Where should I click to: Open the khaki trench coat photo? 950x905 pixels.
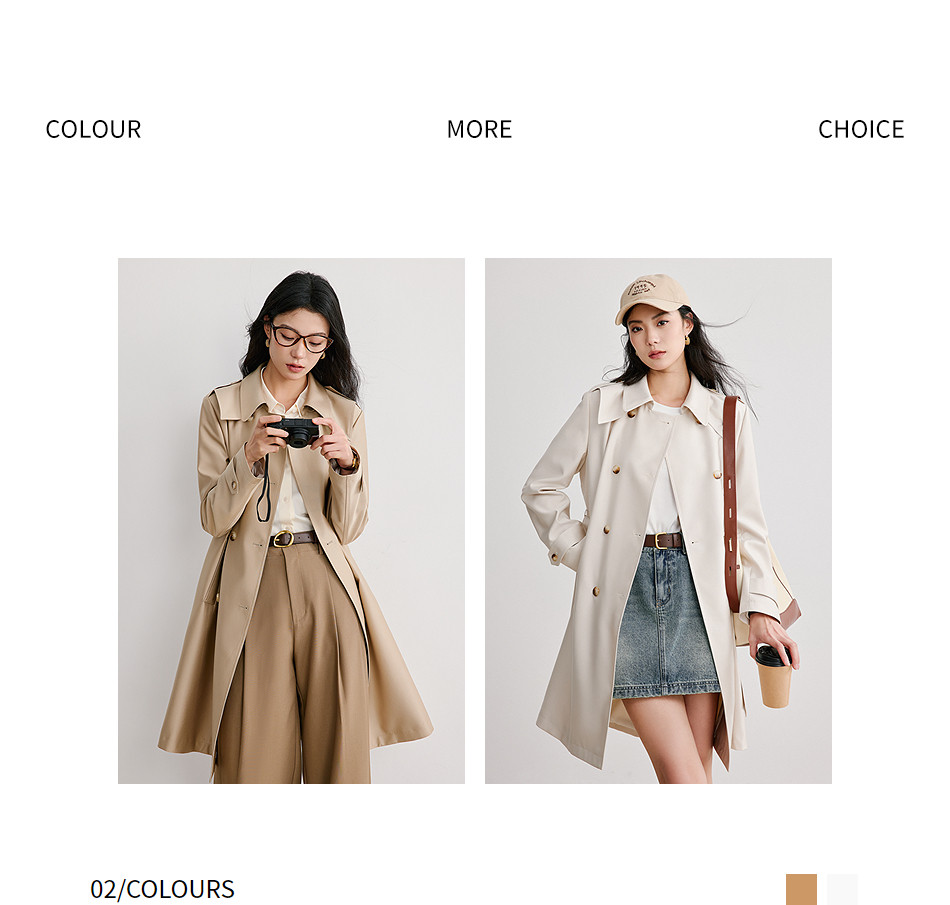click(291, 520)
